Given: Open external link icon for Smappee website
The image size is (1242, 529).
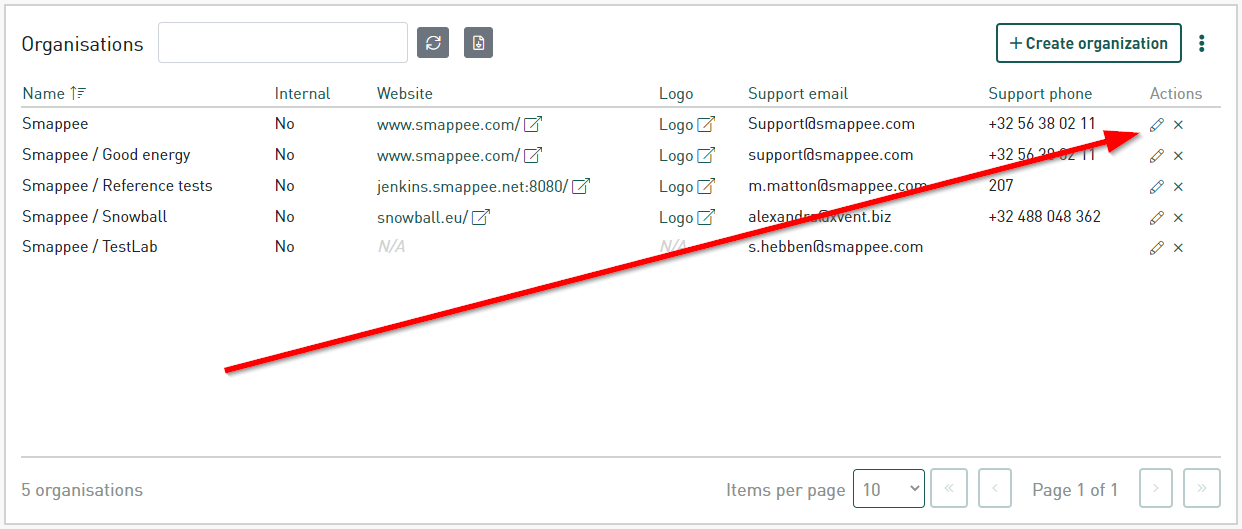Looking at the screenshot, I should click(x=534, y=125).
